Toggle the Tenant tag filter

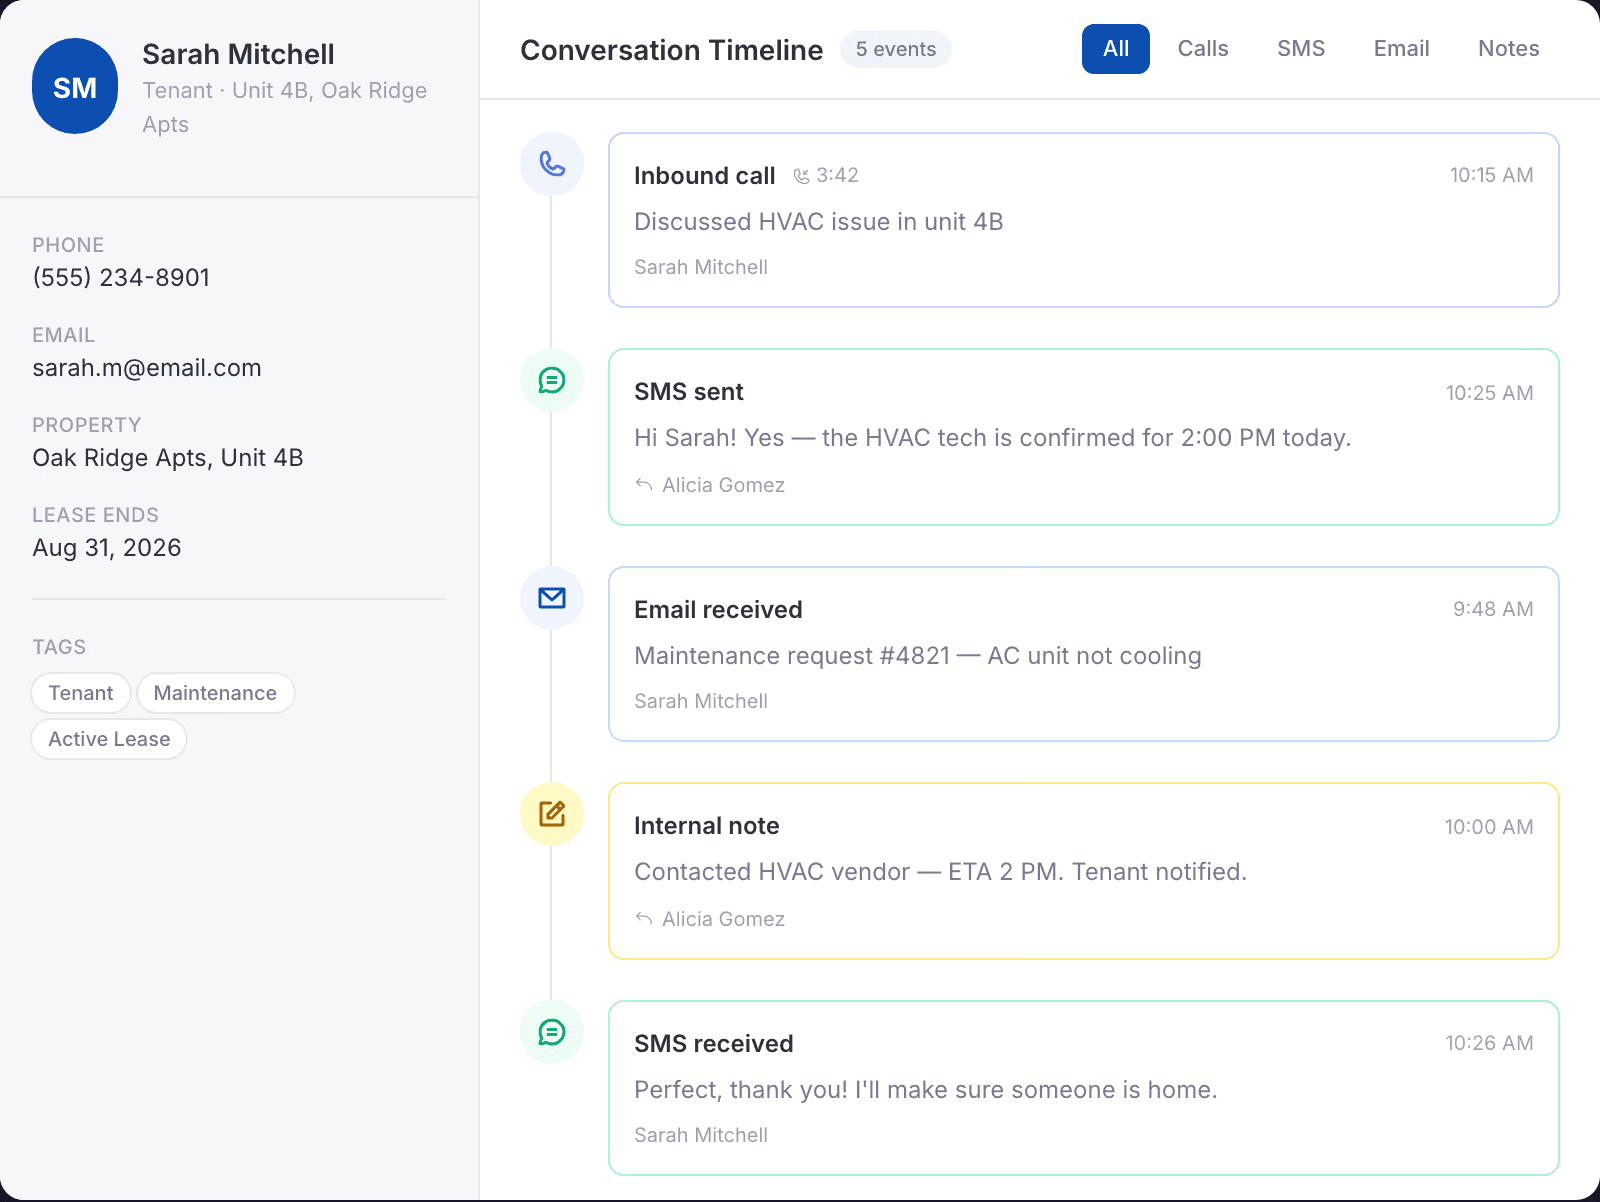click(x=80, y=693)
